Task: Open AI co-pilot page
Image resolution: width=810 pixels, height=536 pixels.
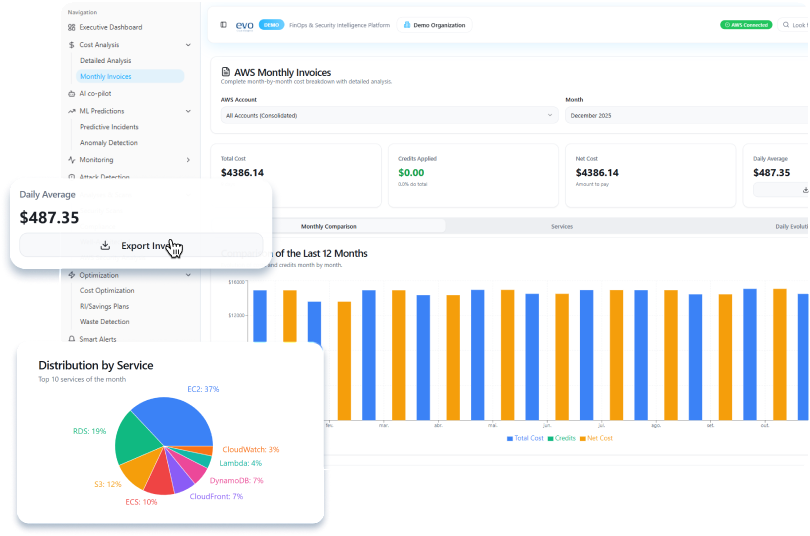Action: click(x=95, y=93)
